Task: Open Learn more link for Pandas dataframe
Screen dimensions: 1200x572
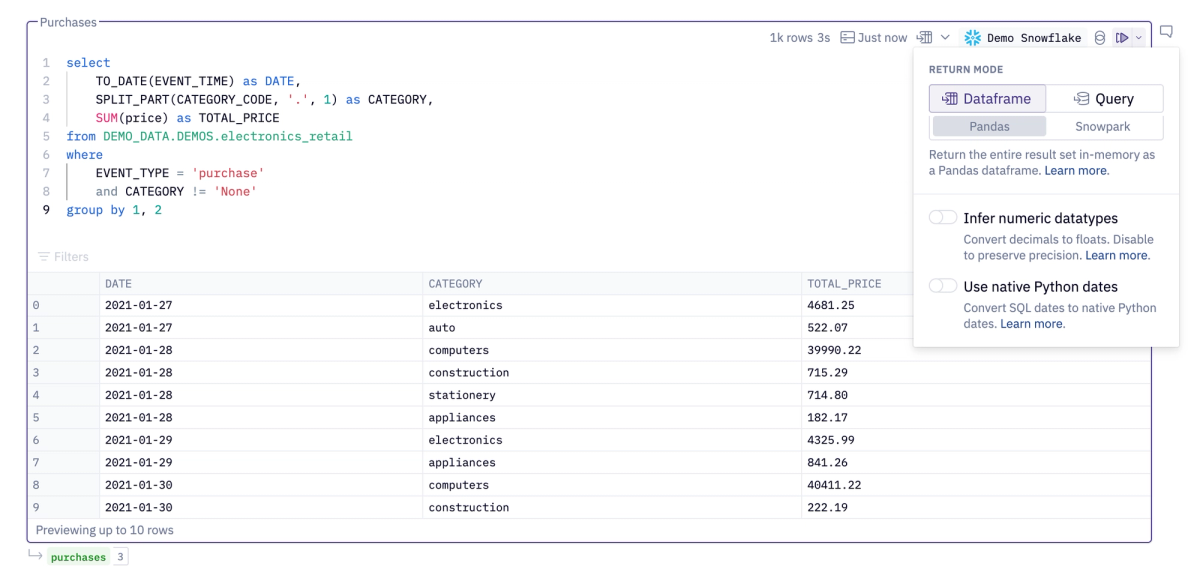Action: point(1076,171)
